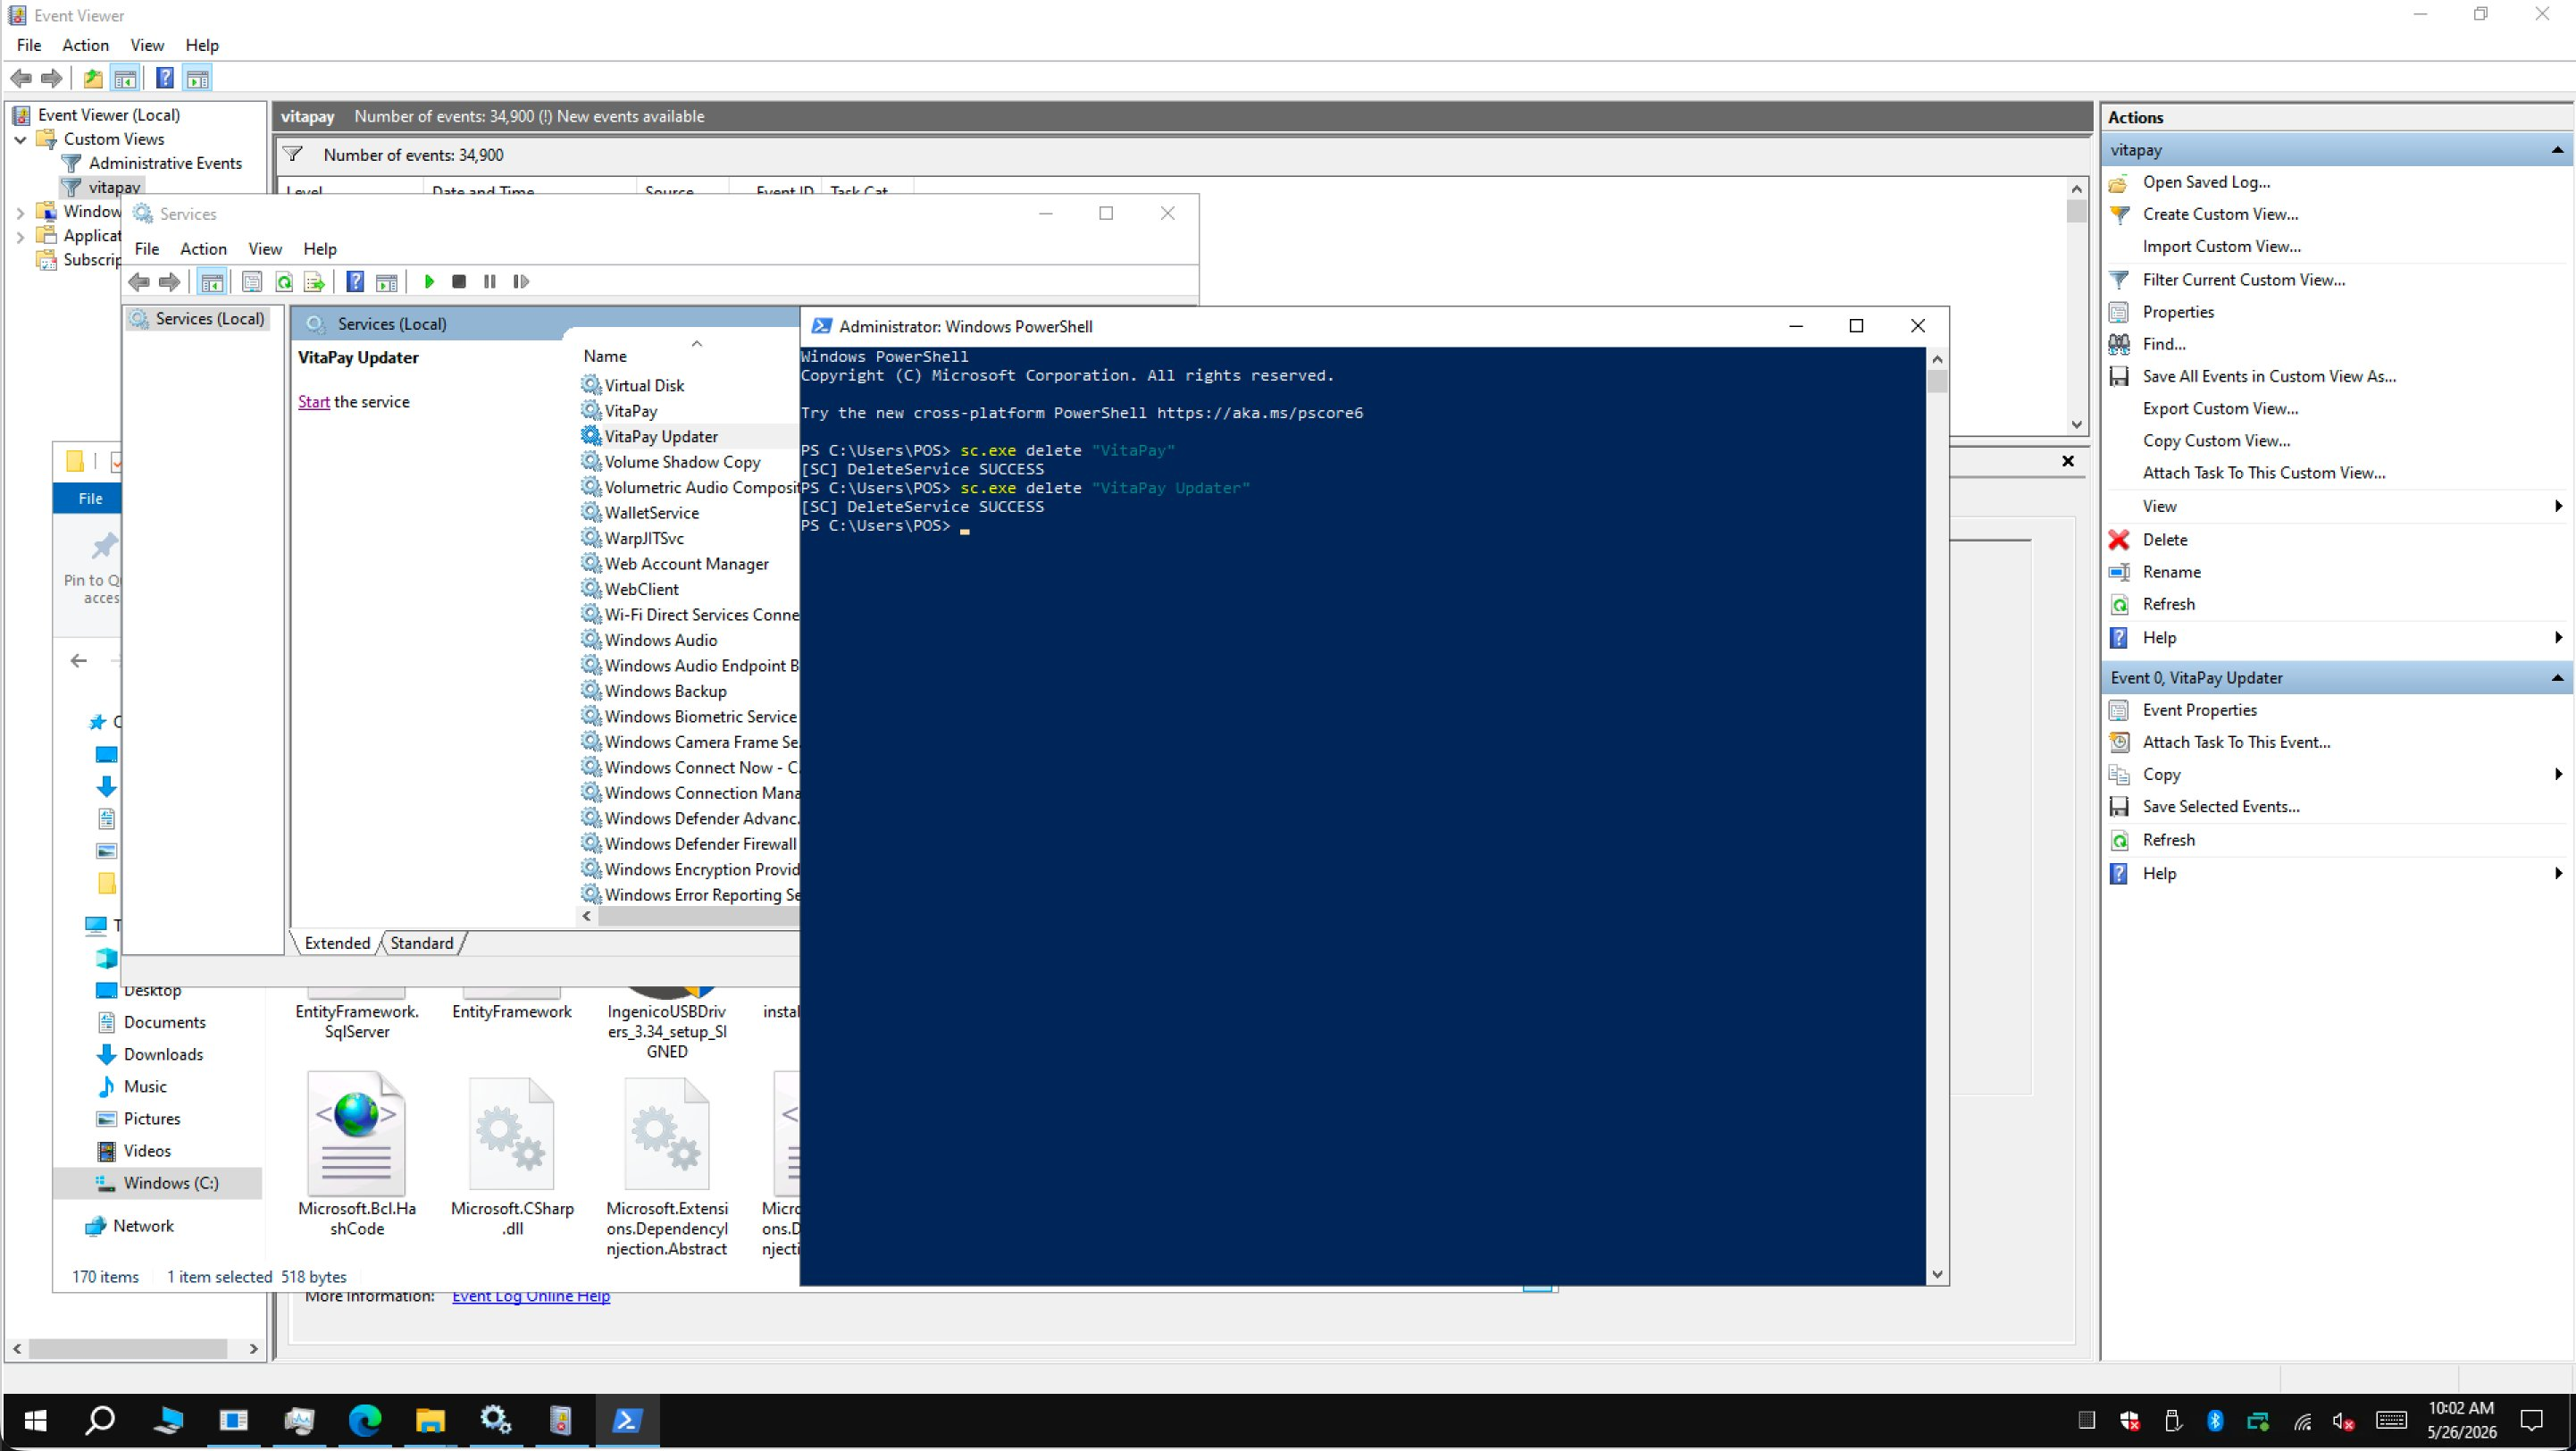Select Administrative Events tree item
The width and height of the screenshot is (2576, 1451).
[x=165, y=163]
